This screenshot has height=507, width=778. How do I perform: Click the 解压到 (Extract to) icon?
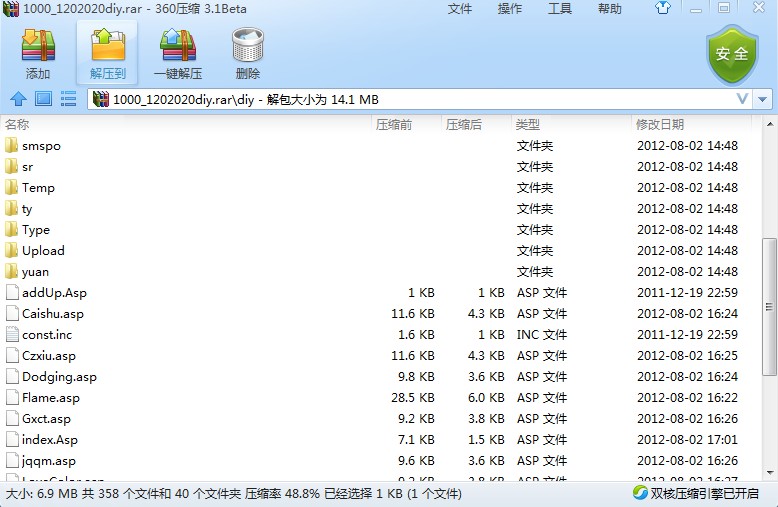pyautogui.click(x=108, y=46)
